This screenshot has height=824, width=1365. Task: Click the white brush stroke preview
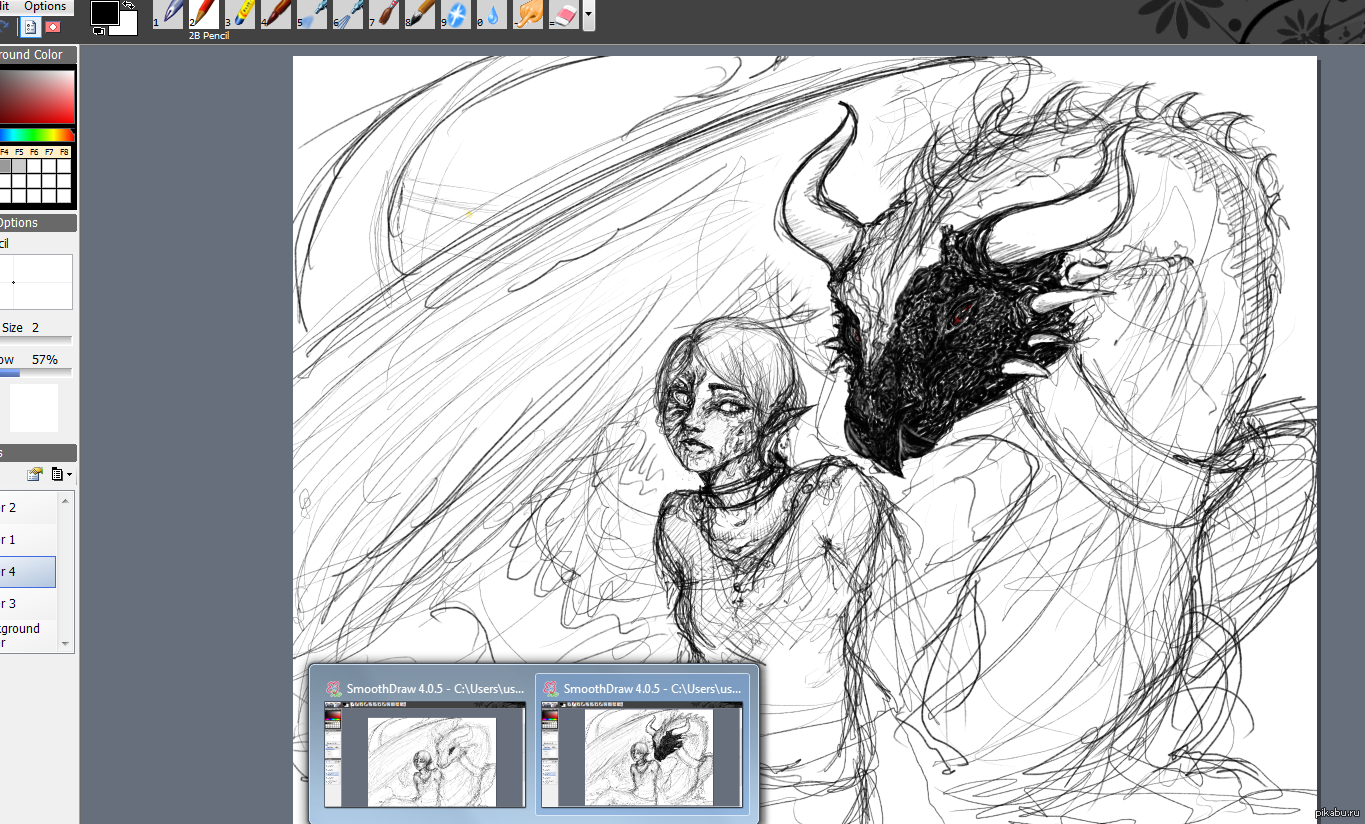coord(34,408)
